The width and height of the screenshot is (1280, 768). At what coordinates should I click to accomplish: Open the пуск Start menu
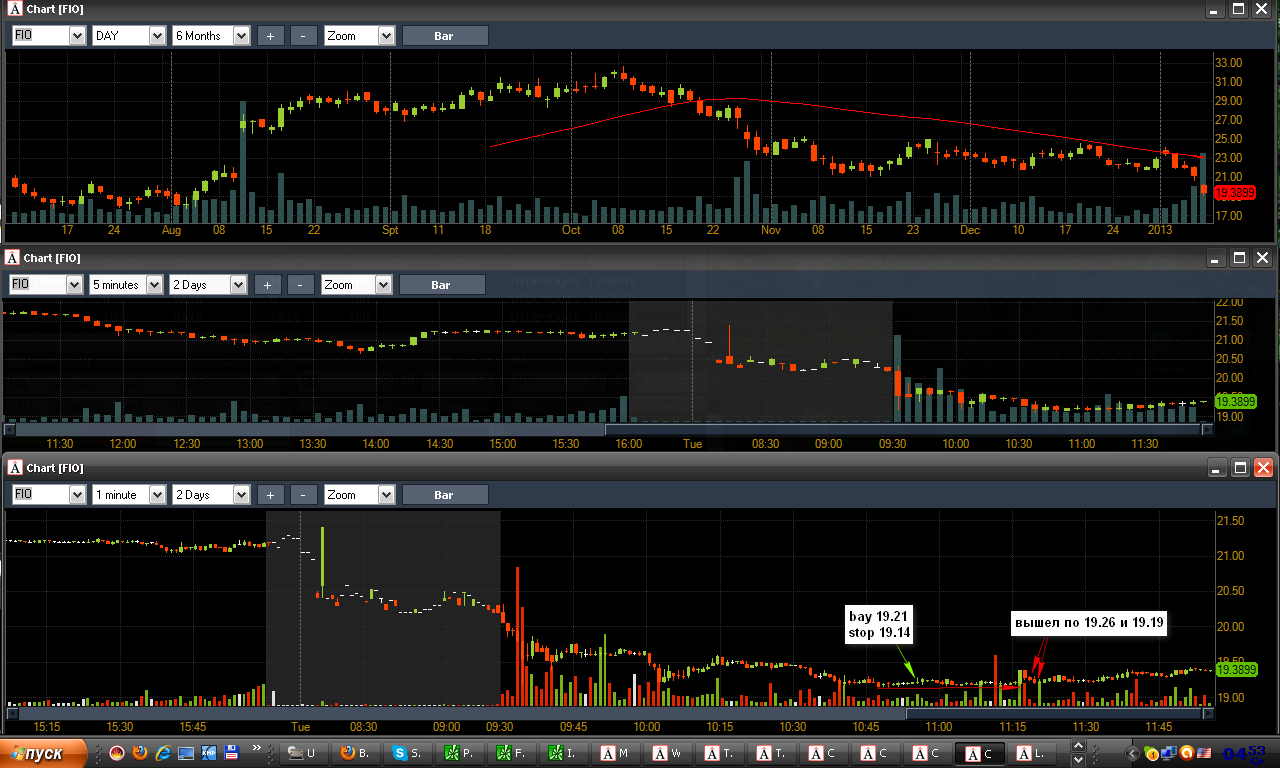pos(39,753)
